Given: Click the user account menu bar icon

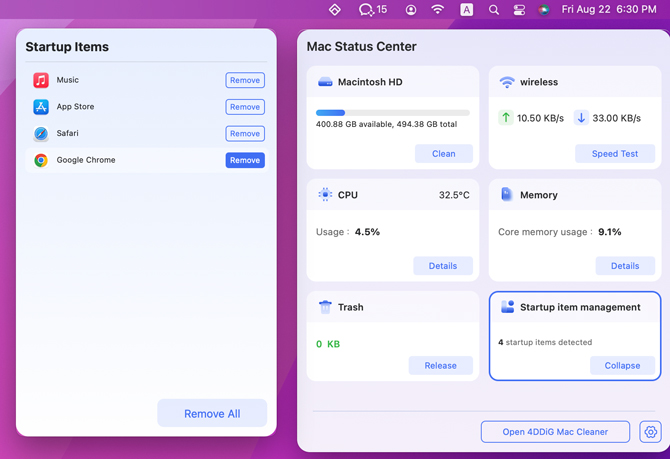Looking at the screenshot, I should click(411, 10).
